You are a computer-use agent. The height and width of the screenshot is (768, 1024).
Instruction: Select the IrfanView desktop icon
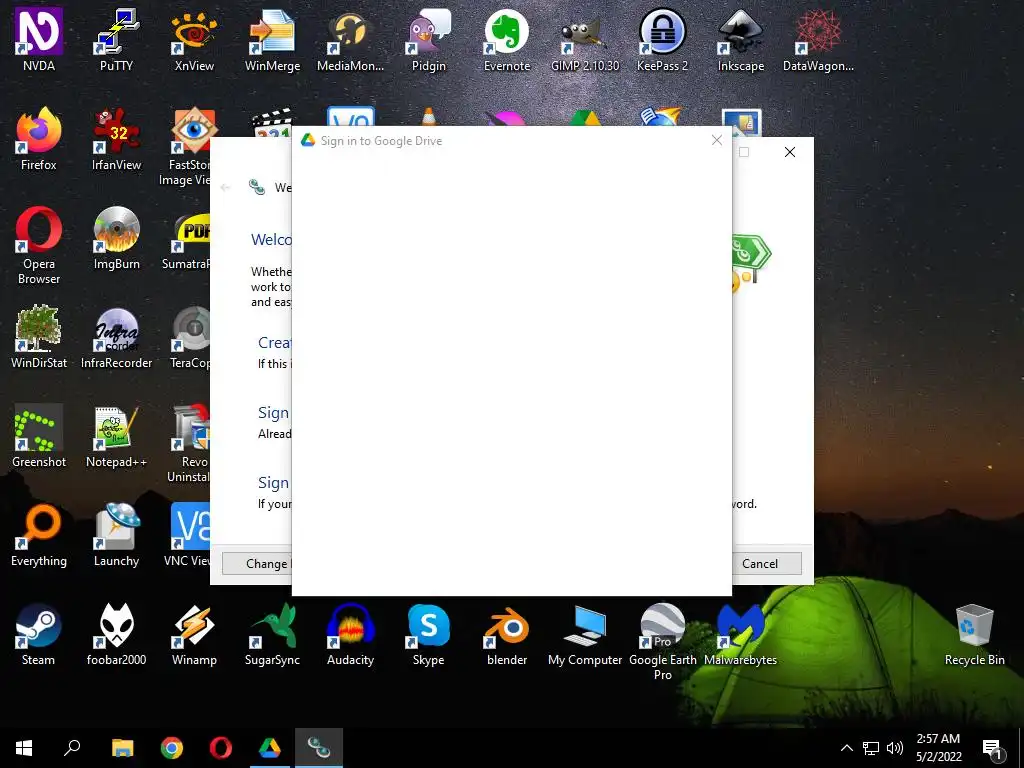116,138
